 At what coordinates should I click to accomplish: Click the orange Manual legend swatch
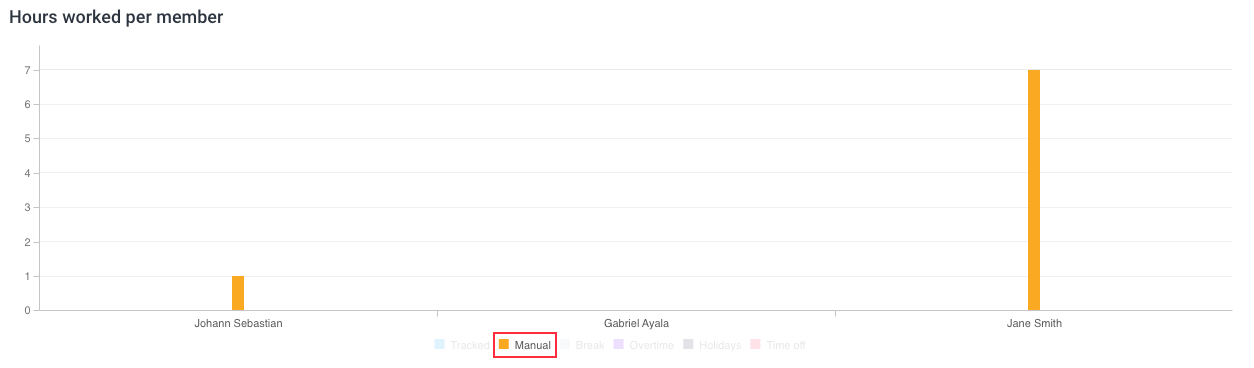pos(504,345)
